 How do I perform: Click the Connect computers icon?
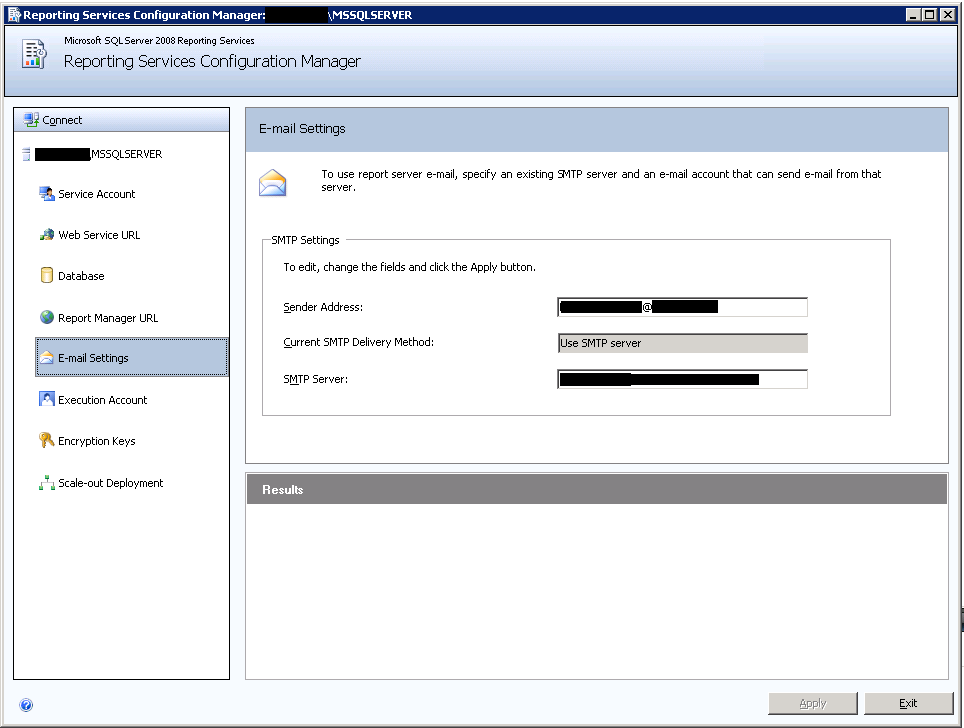click(31, 120)
